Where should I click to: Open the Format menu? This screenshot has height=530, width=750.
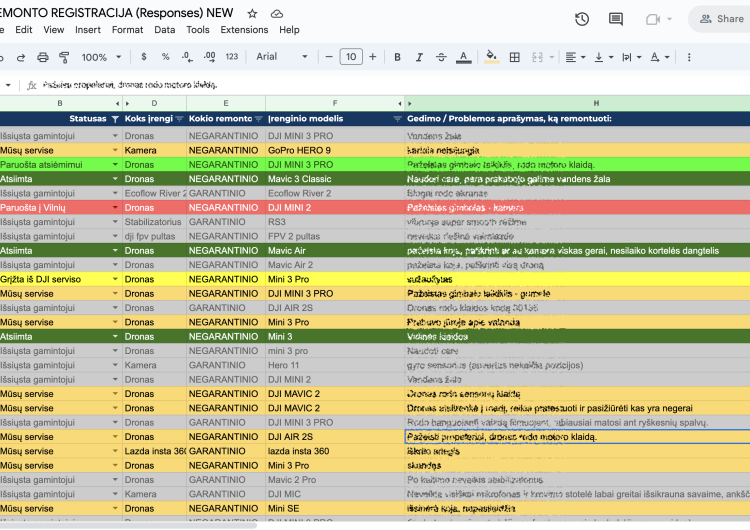point(127,30)
